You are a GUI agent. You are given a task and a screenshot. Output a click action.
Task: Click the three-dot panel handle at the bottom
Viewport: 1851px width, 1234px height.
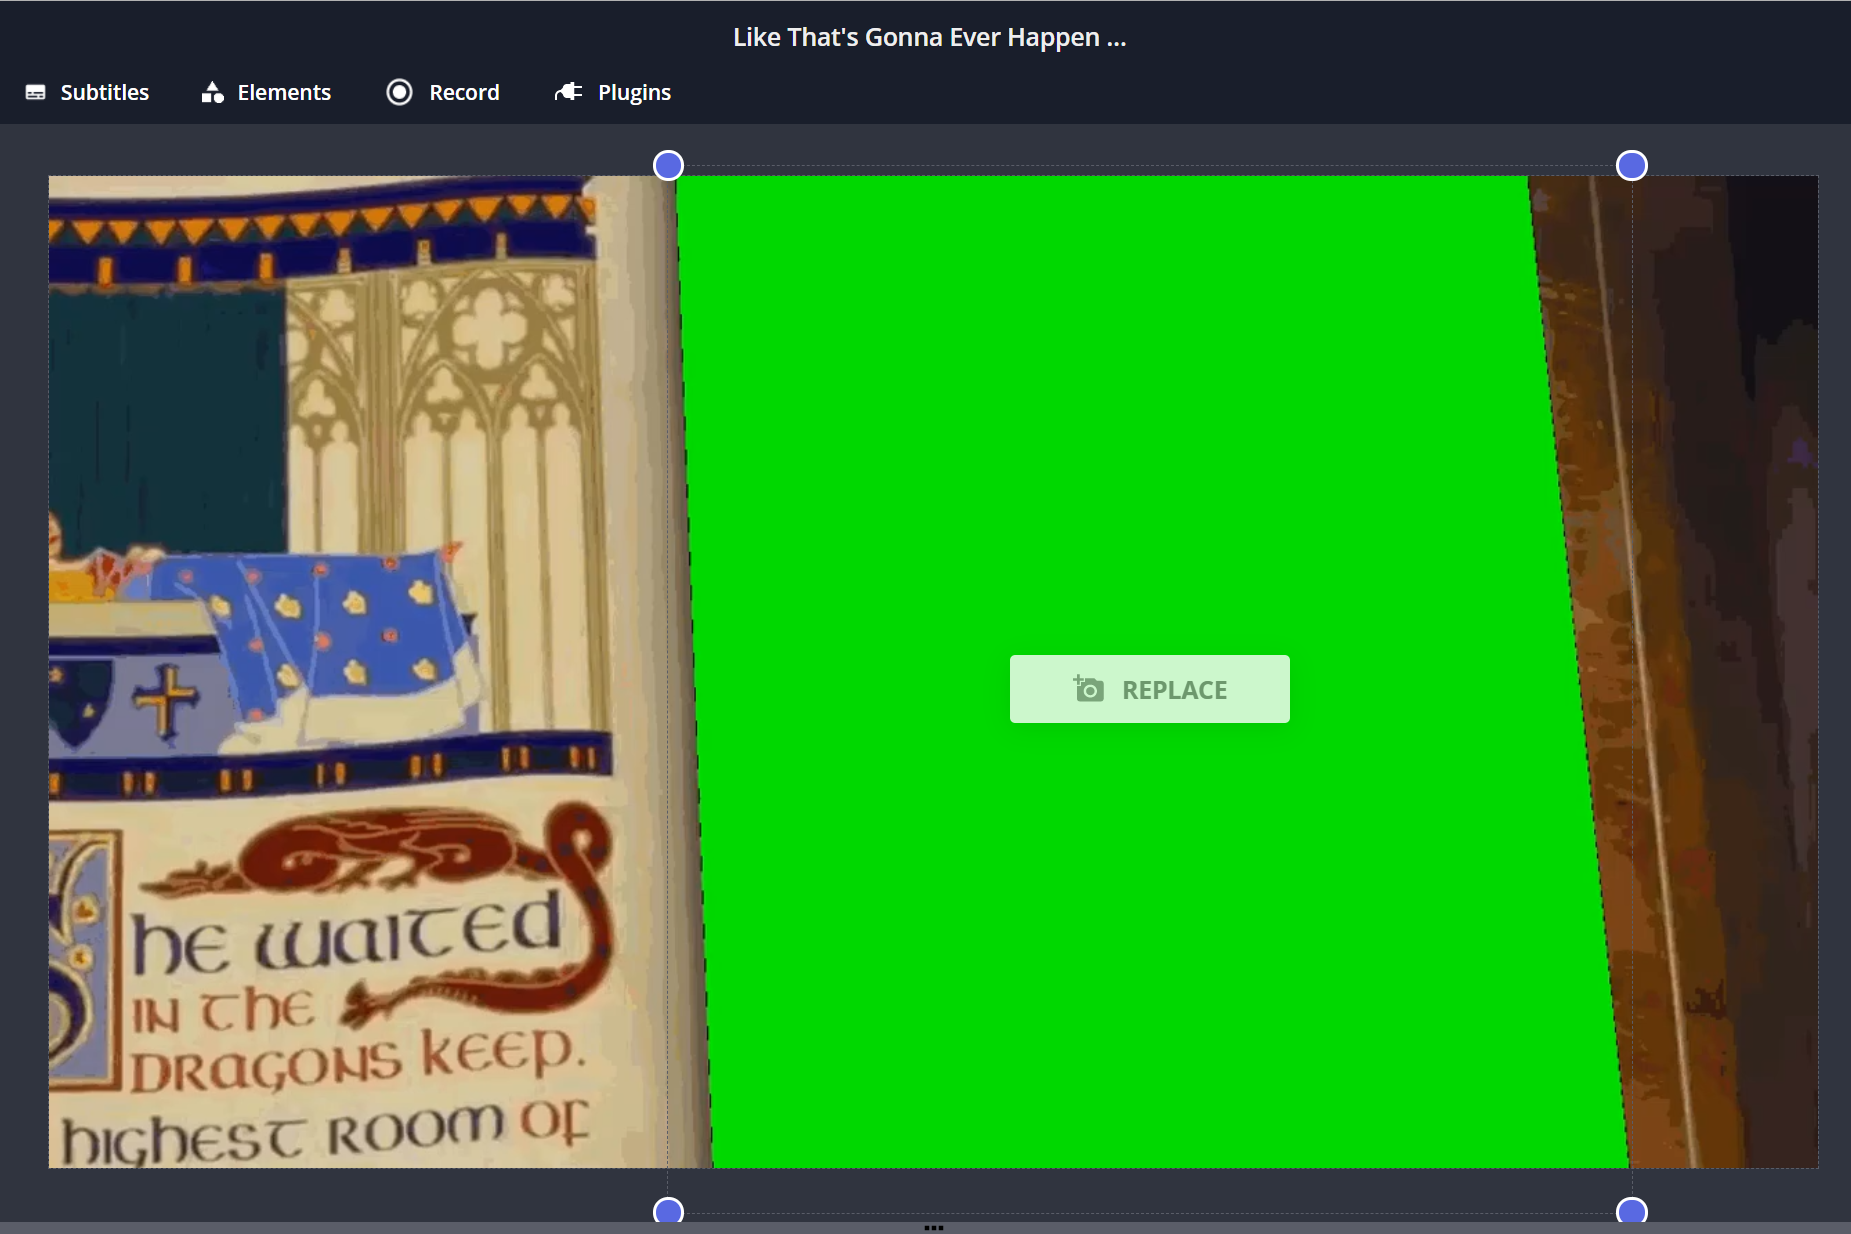click(933, 1227)
